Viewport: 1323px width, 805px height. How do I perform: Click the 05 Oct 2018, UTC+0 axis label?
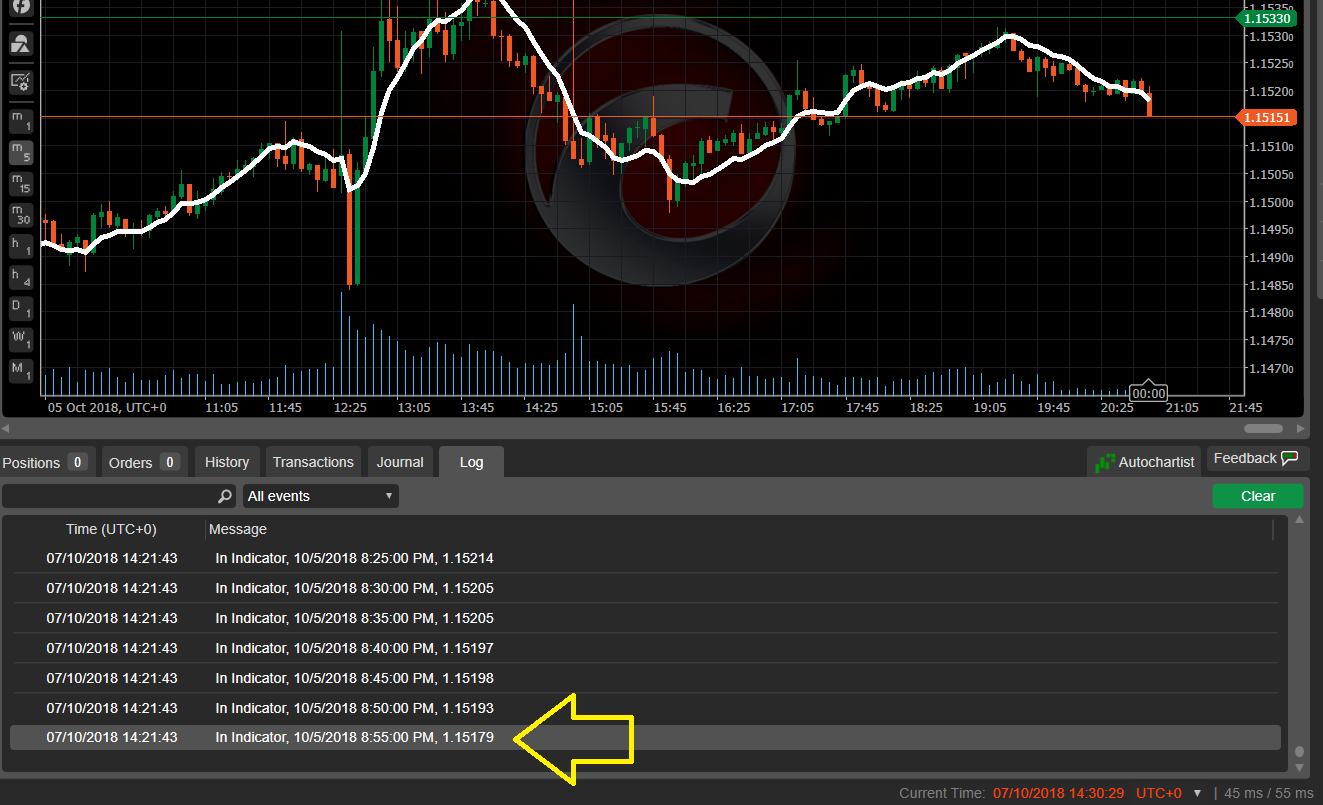coord(107,408)
